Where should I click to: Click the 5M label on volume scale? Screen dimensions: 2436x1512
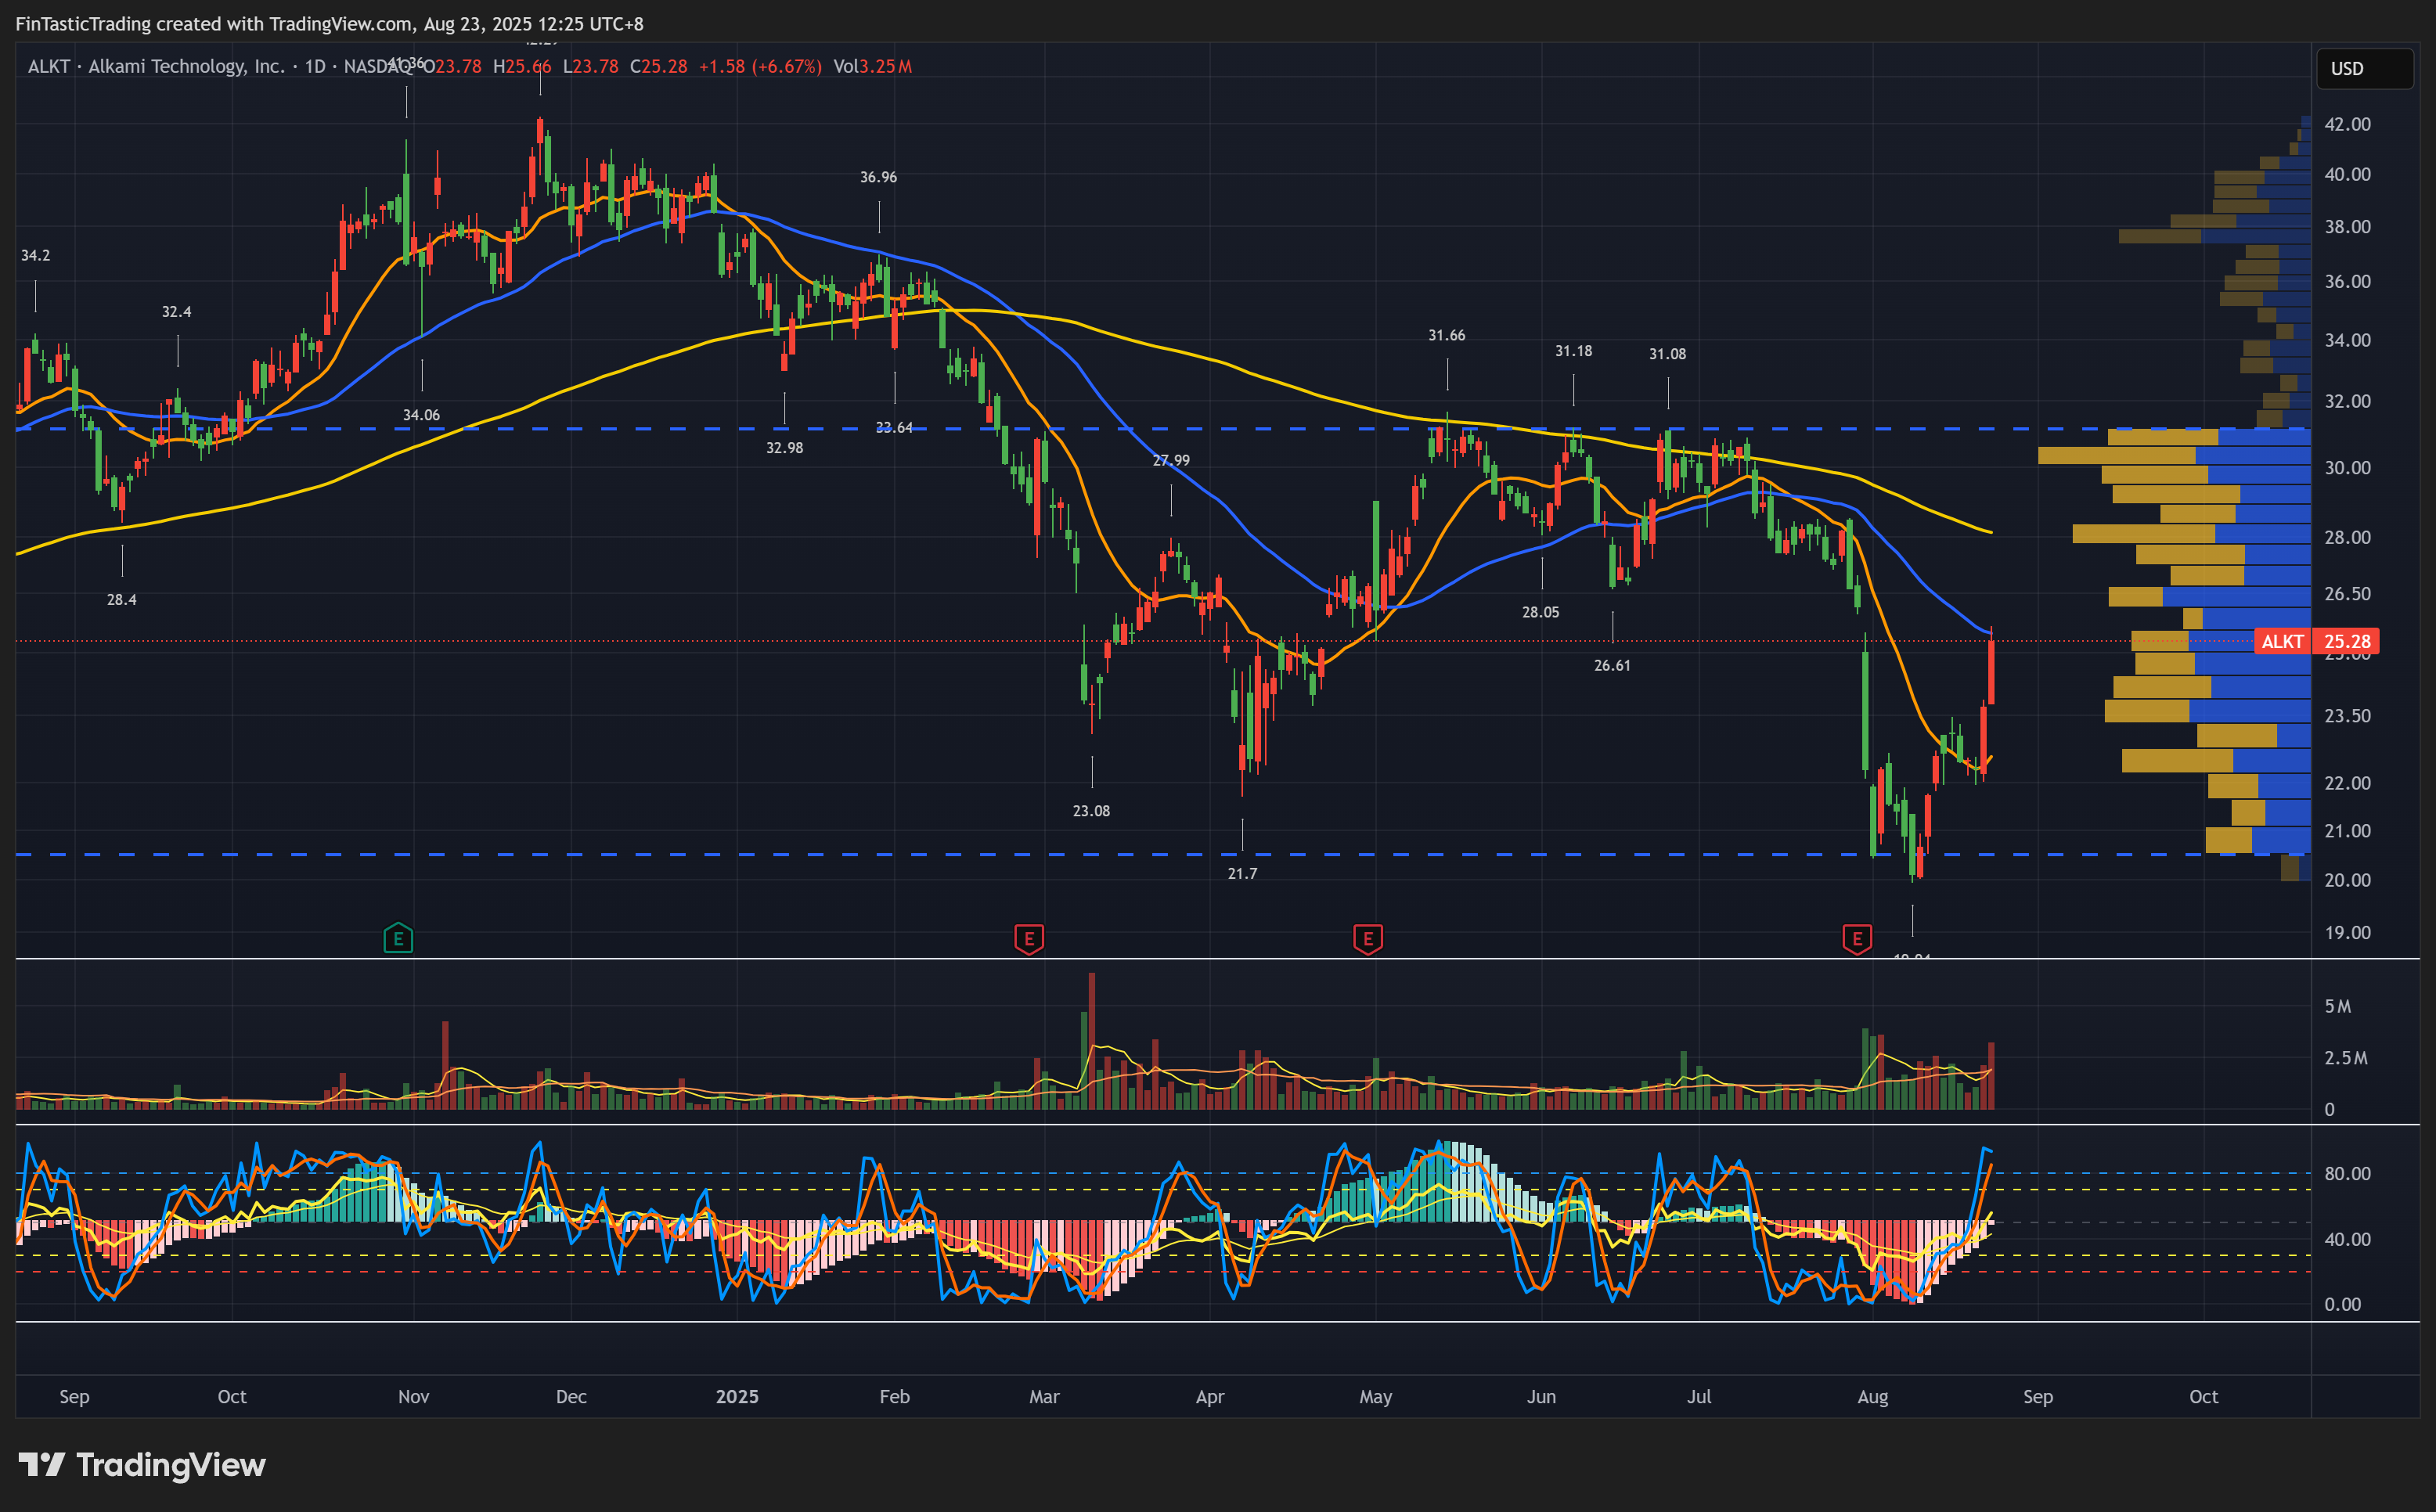pyautogui.click(x=2337, y=1006)
